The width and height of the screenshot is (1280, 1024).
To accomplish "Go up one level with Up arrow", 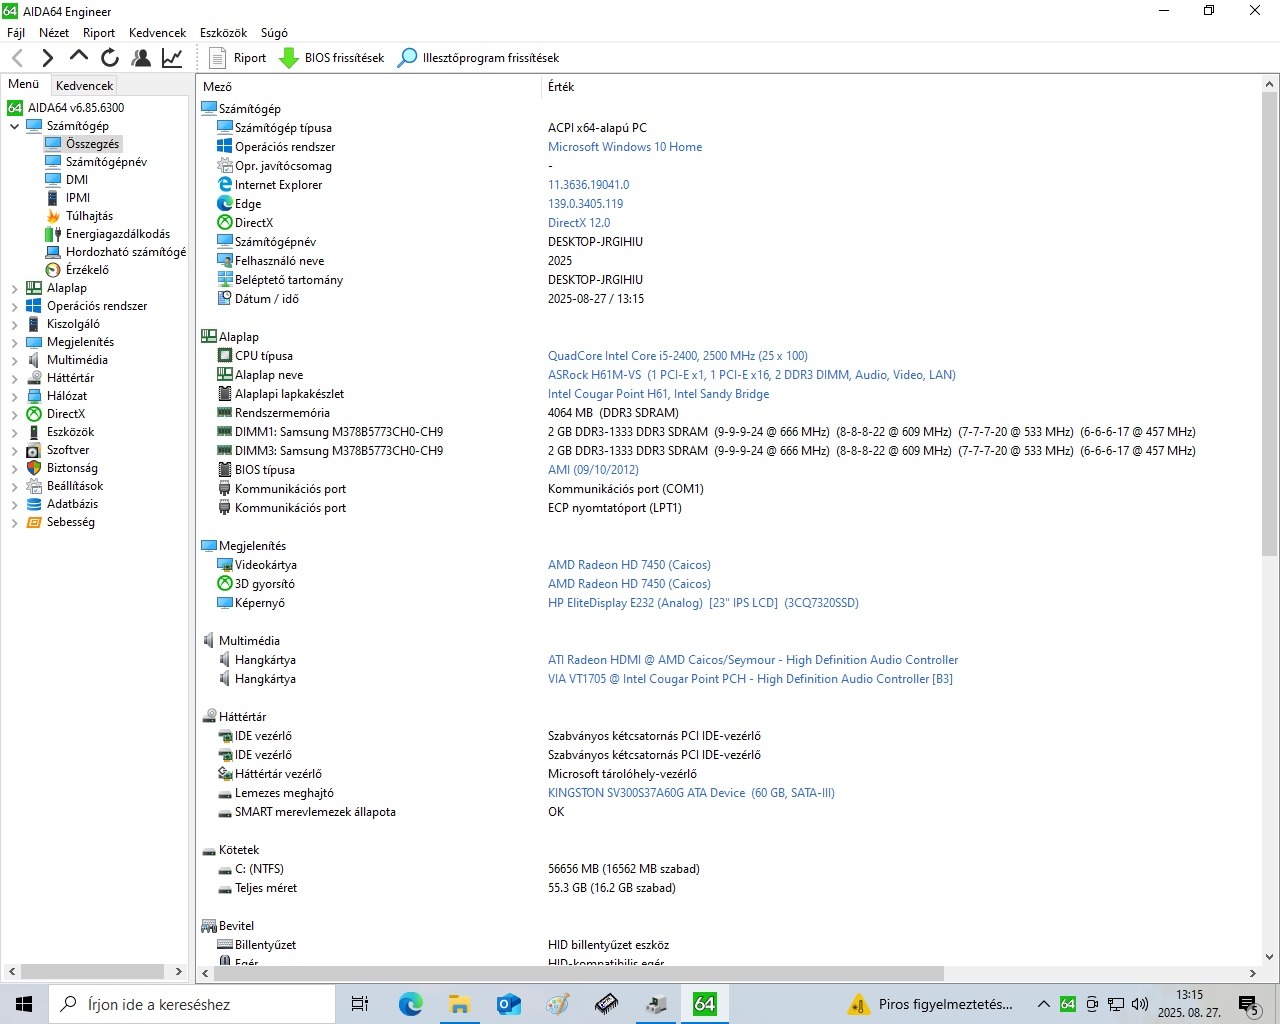I will click(78, 58).
